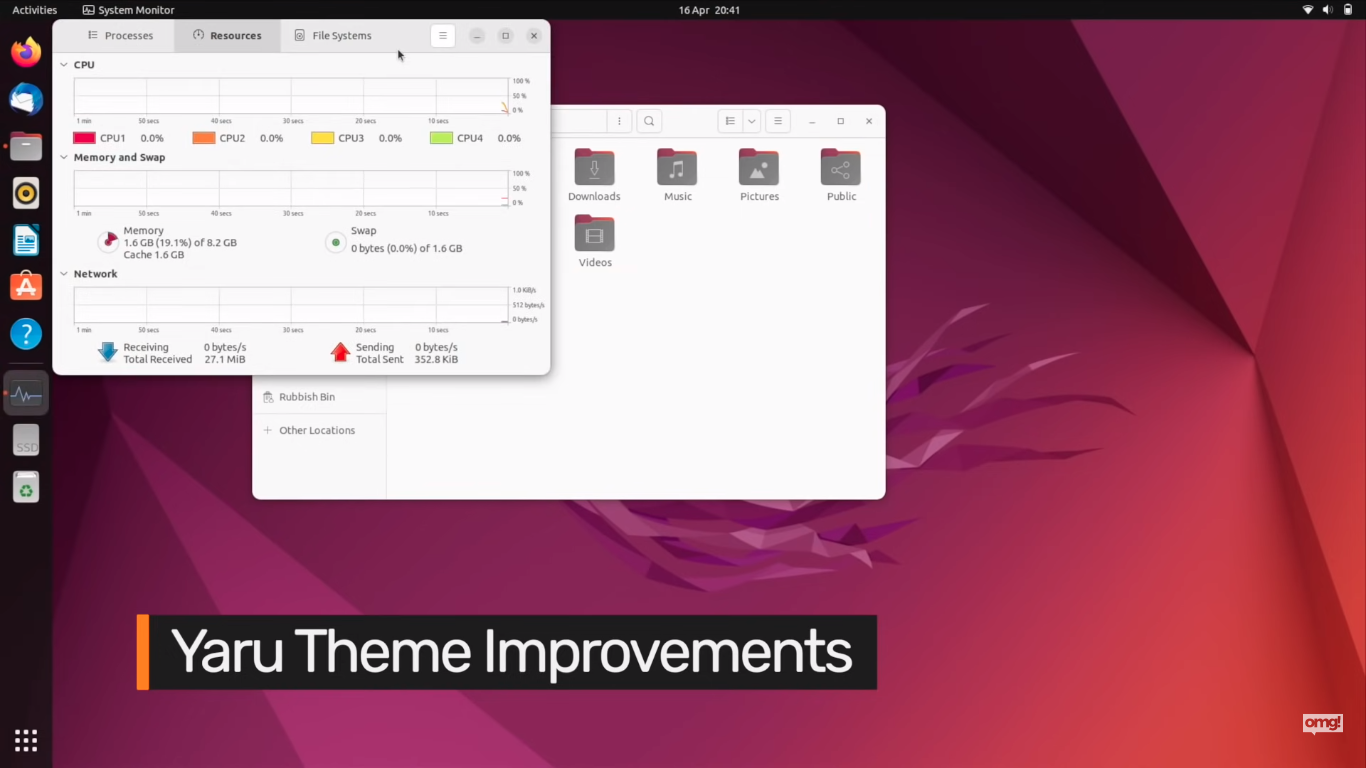The width and height of the screenshot is (1366, 768).
Task: Change the CPU3 yellow color swatch
Action: (322, 138)
